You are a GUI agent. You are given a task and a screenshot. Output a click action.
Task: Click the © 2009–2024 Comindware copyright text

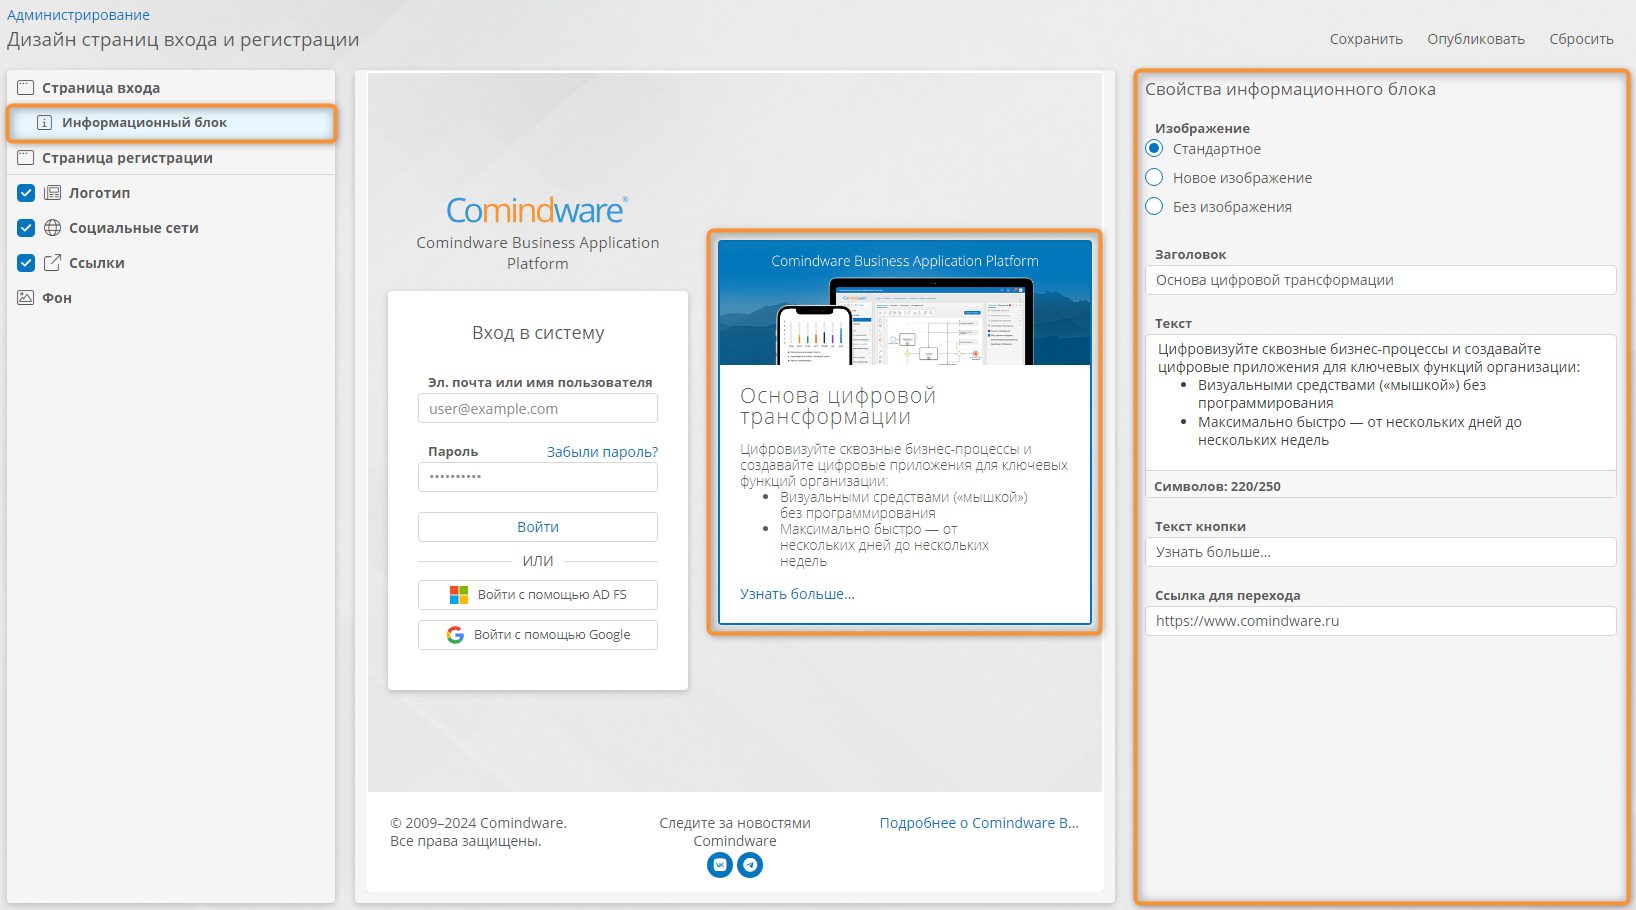(x=478, y=832)
